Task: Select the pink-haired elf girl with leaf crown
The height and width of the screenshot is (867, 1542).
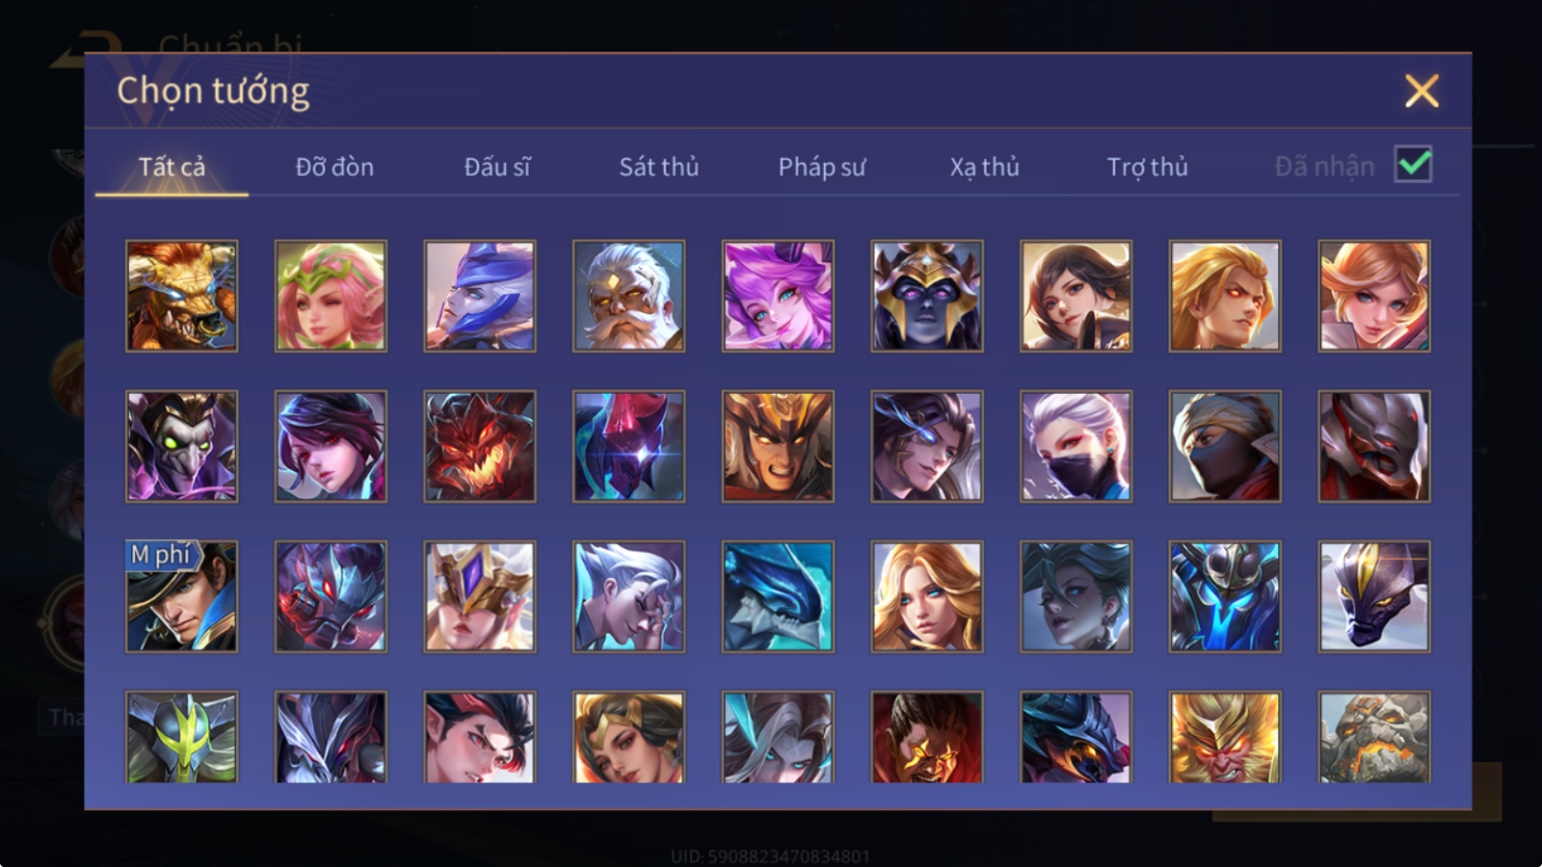Action: (x=330, y=296)
